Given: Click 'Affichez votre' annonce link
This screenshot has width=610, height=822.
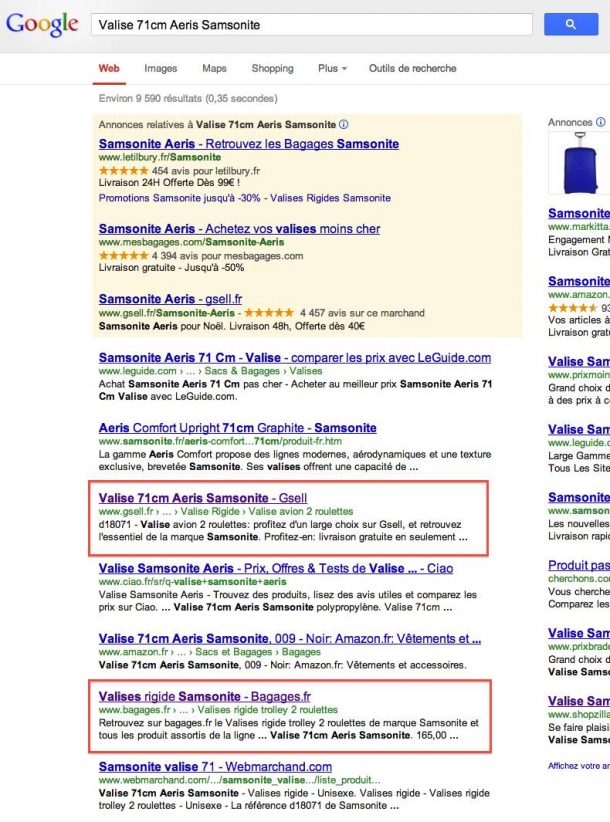Looking at the screenshot, I should tap(579, 766).
